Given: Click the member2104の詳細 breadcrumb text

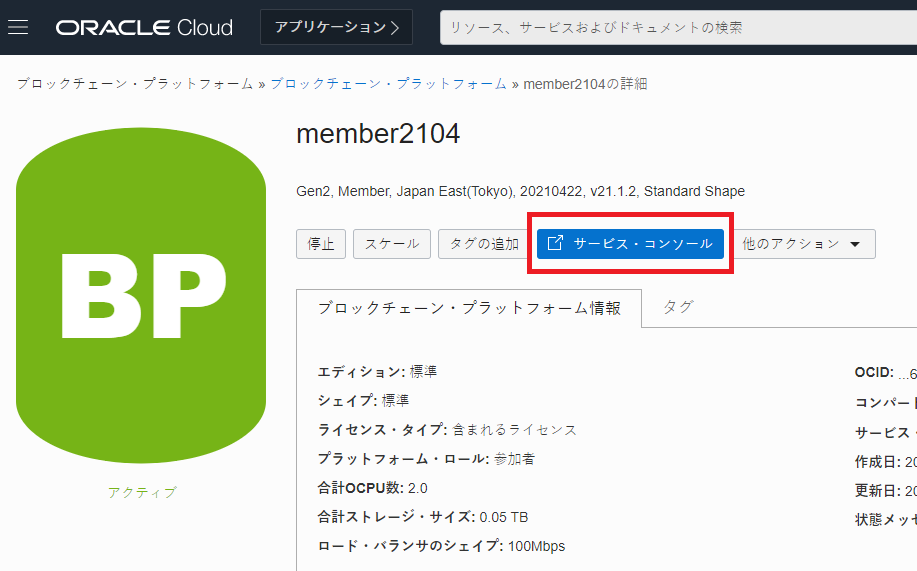Looking at the screenshot, I should (585, 84).
